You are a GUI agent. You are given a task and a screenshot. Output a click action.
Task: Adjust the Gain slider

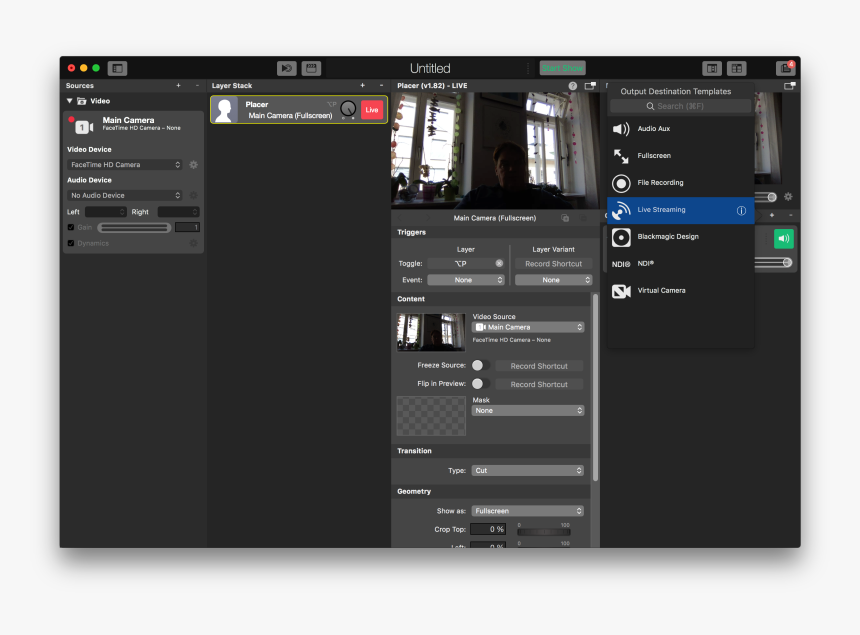134,228
